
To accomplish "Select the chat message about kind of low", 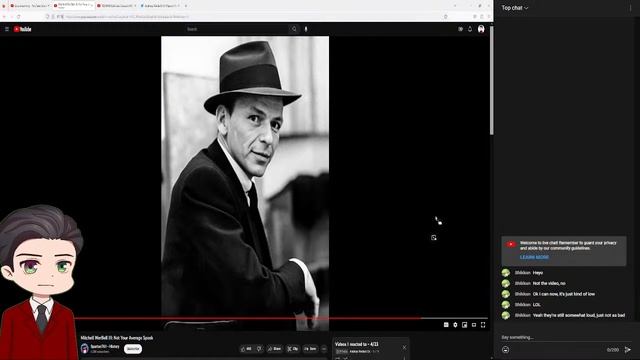I will click(x=563, y=294).
